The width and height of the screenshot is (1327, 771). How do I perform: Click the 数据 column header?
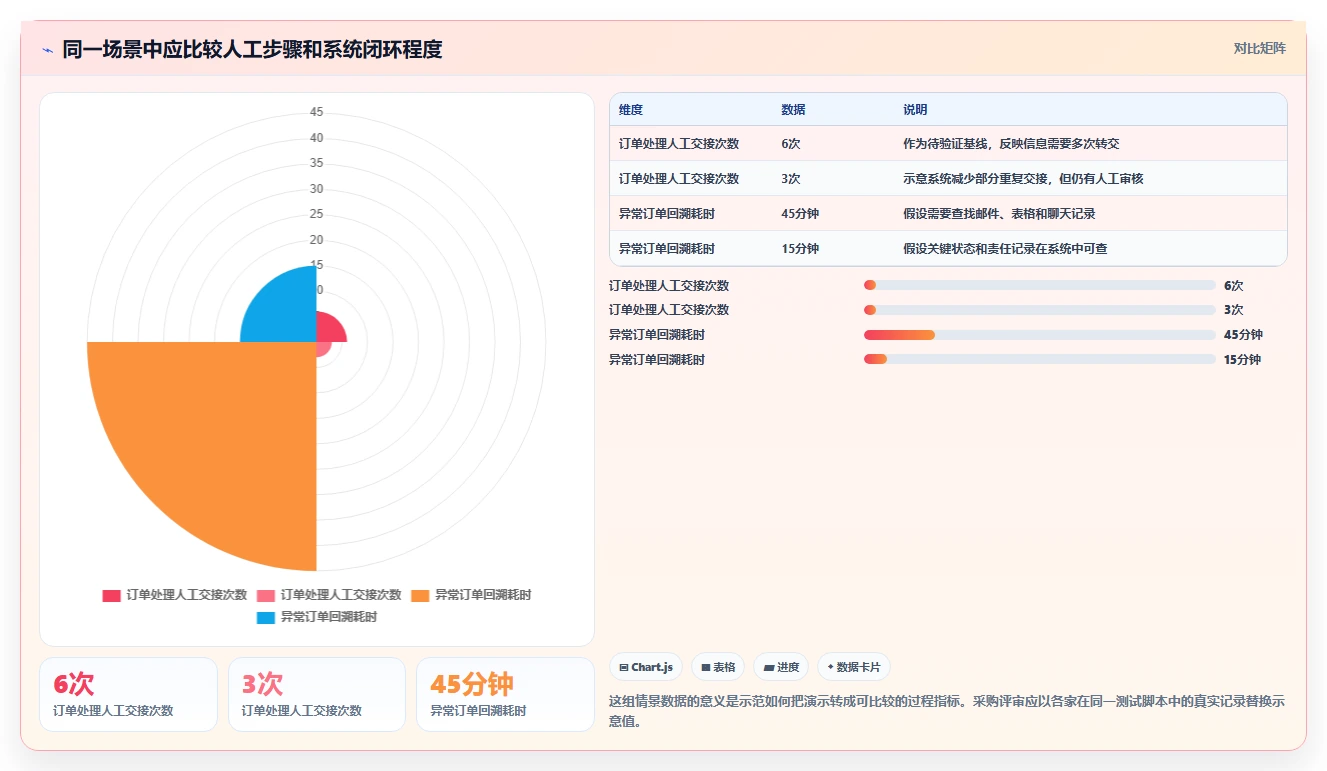click(x=793, y=109)
